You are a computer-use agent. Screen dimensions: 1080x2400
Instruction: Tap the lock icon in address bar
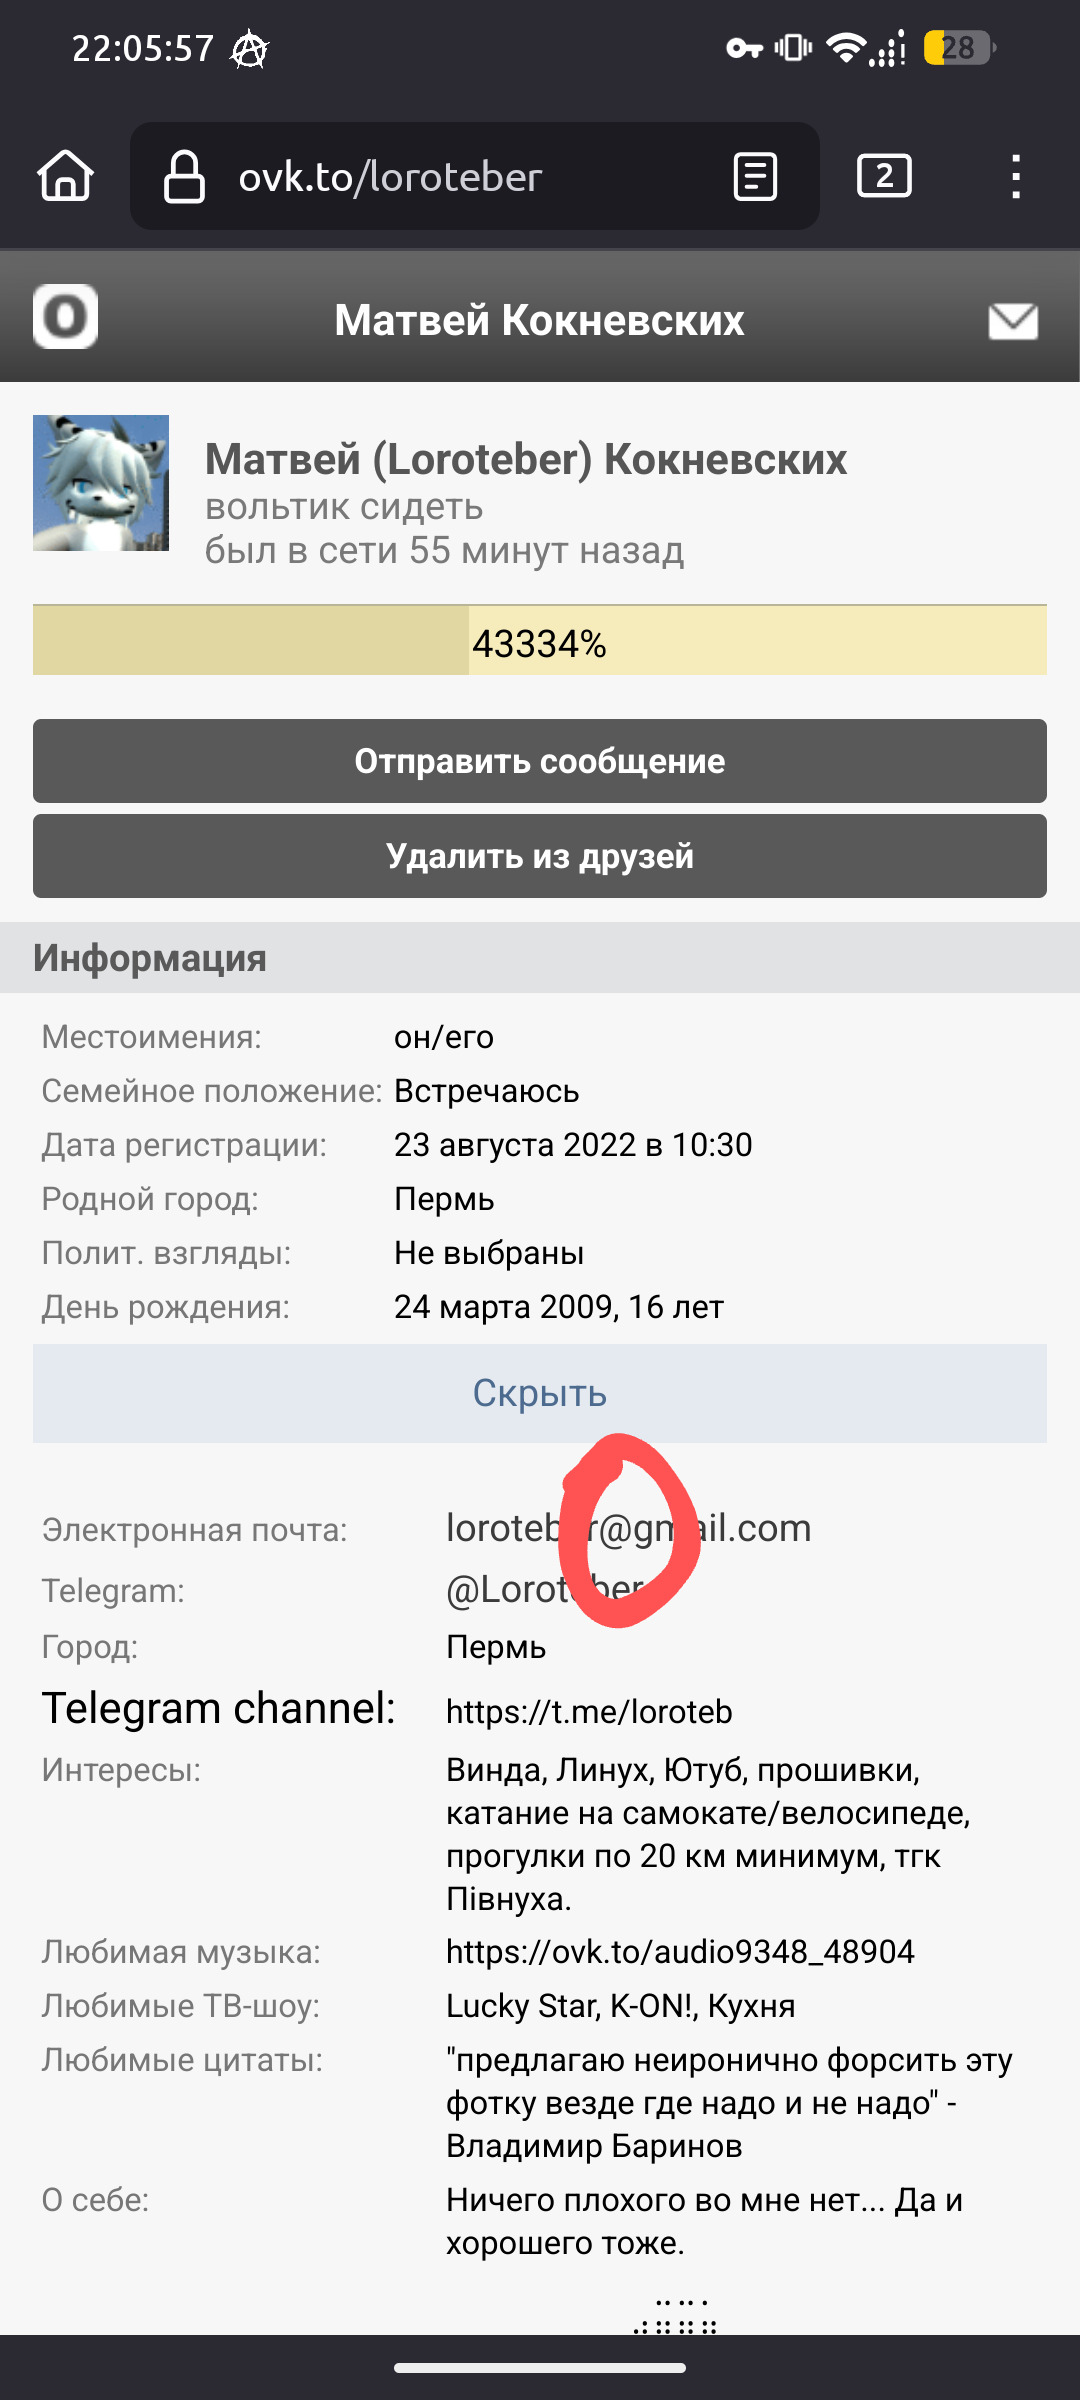184,176
